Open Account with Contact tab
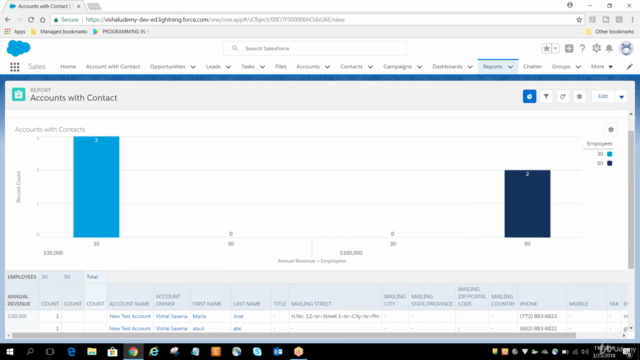The width and height of the screenshot is (640, 360). [x=113, y=67]
